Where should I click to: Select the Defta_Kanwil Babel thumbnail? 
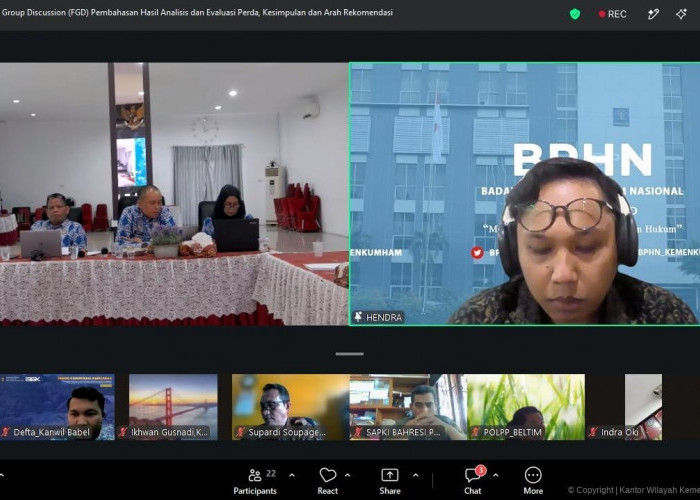pos(57,407)
